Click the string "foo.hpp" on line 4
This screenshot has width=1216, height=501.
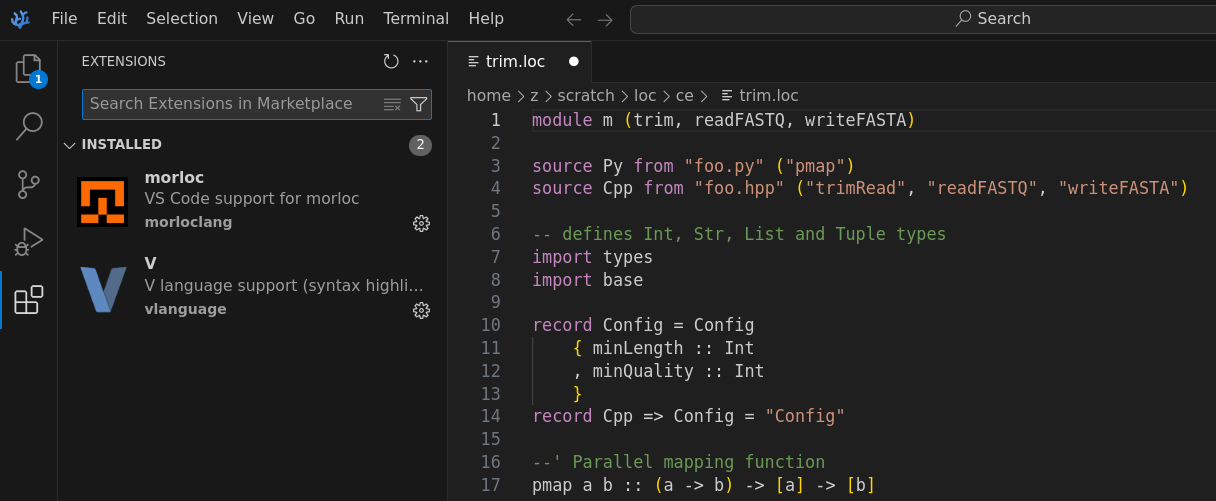point(739,188)
